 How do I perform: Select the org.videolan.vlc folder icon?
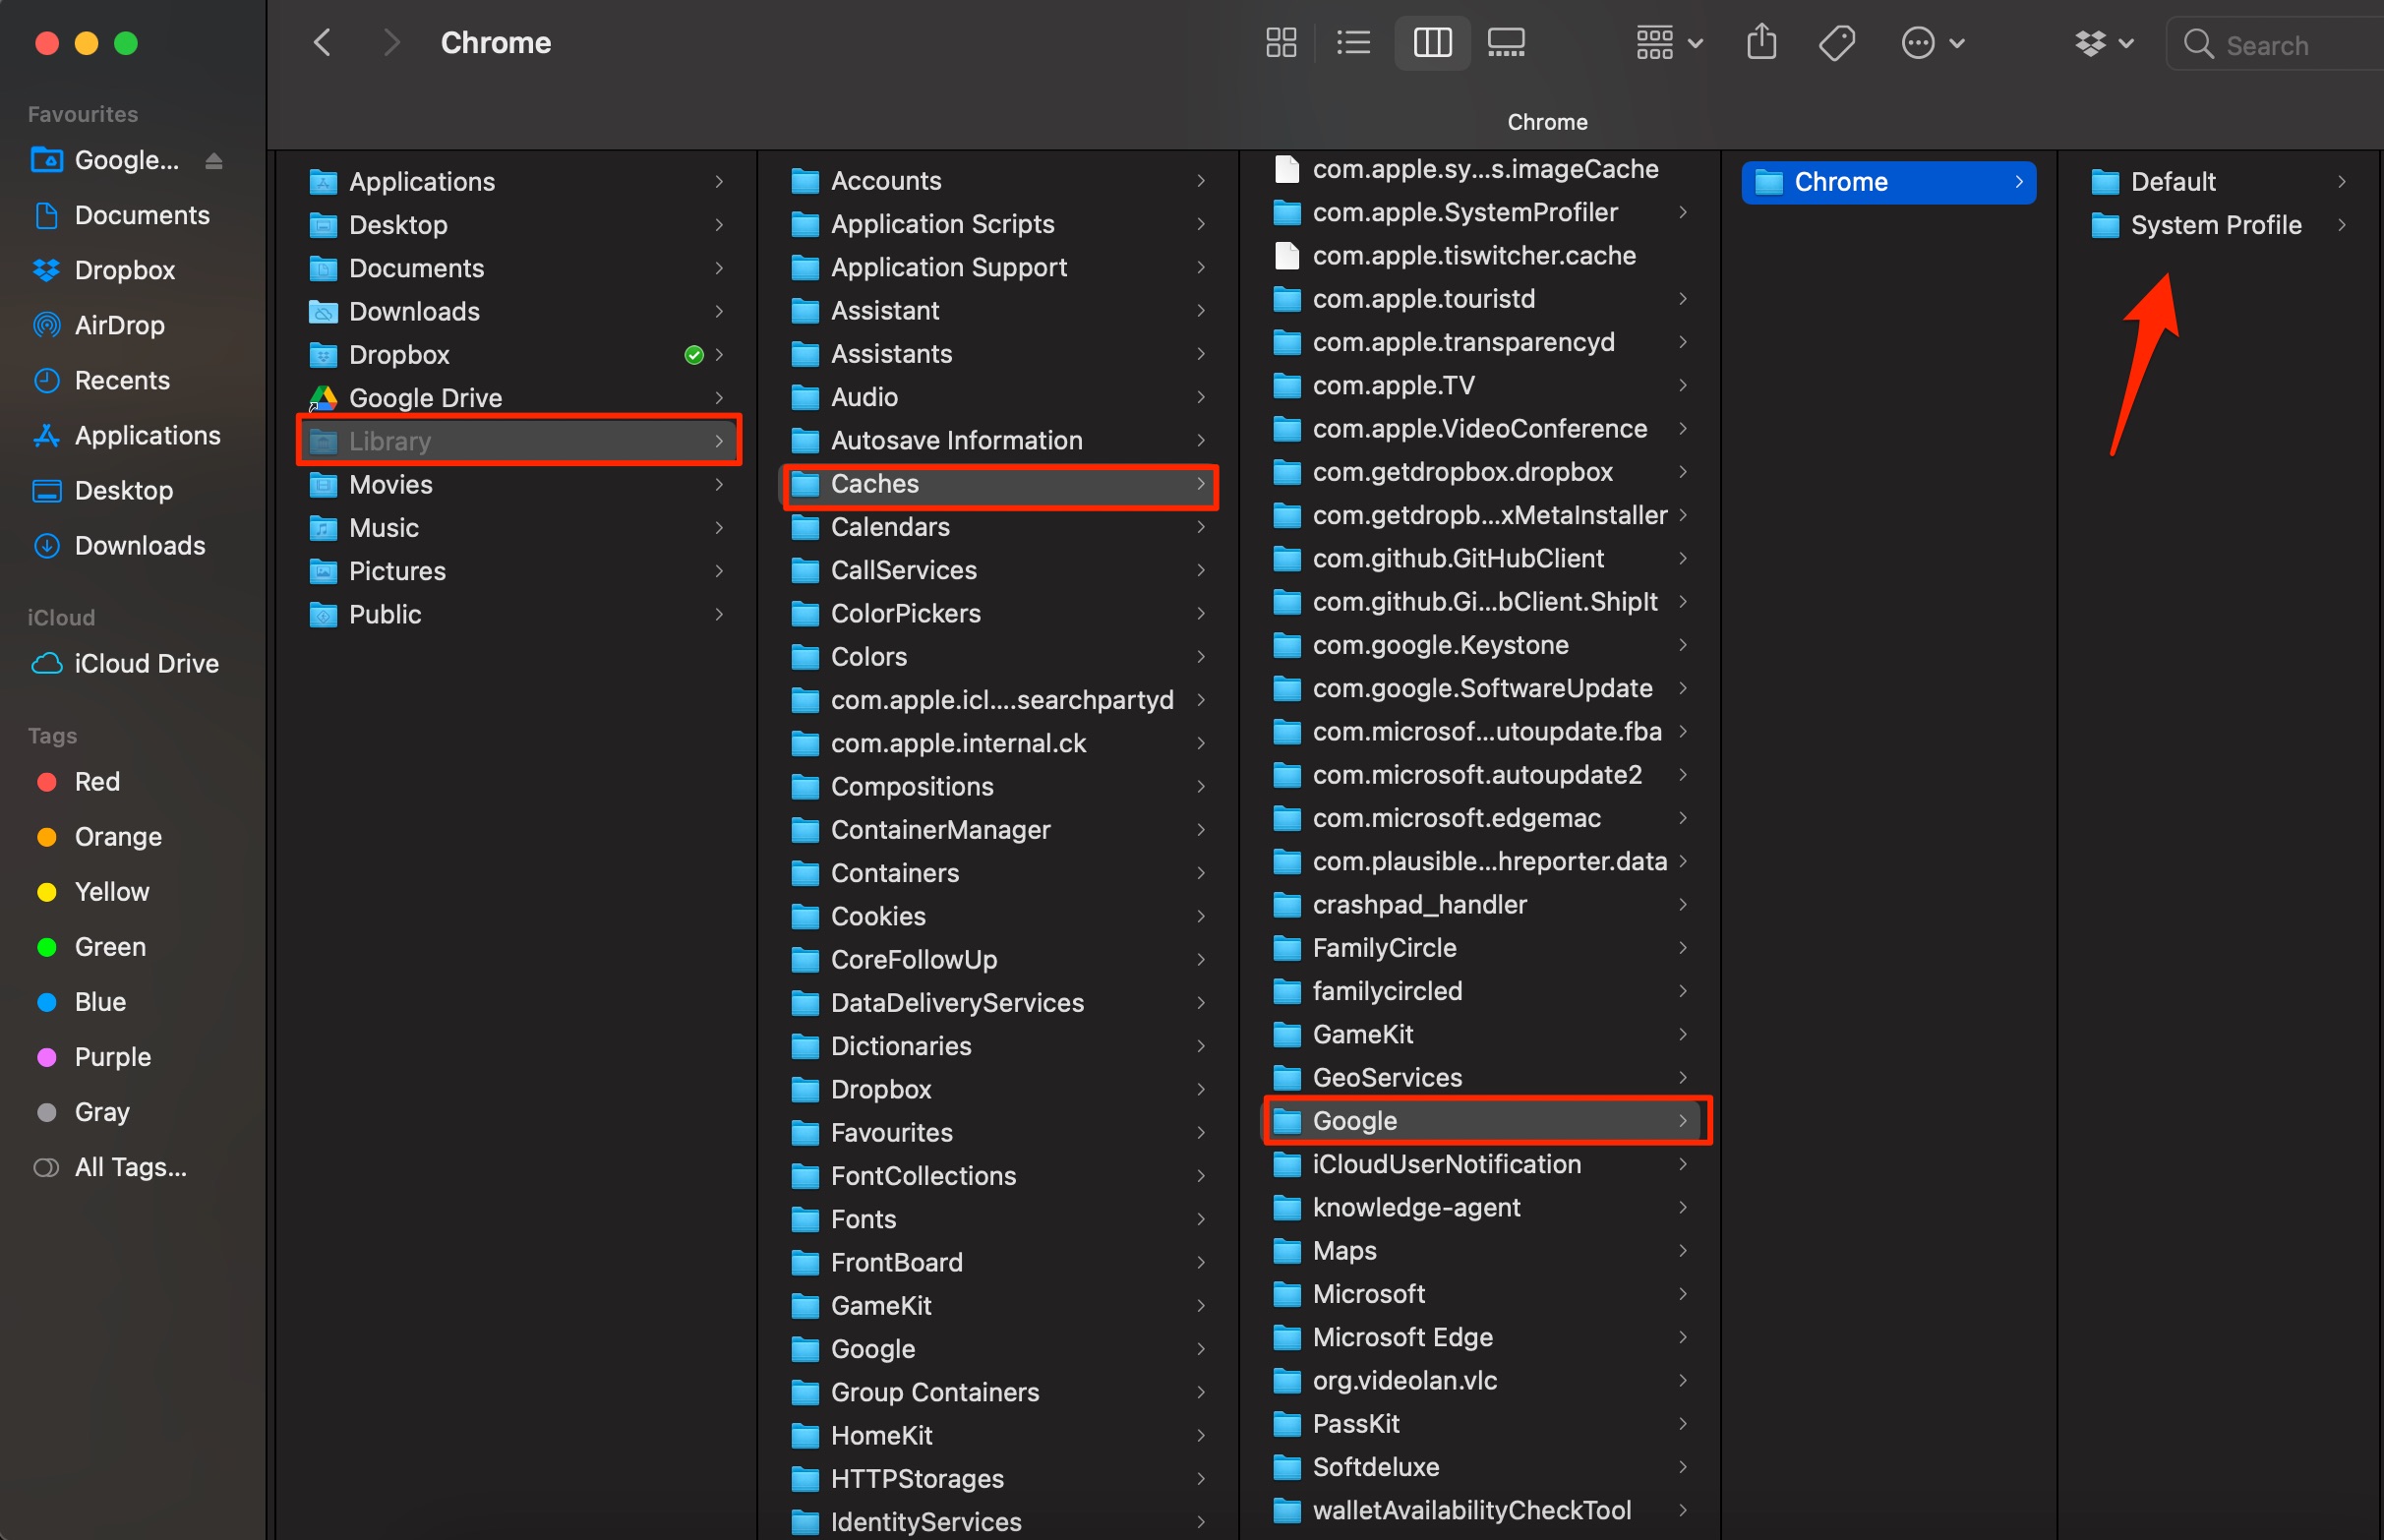1286,1380
